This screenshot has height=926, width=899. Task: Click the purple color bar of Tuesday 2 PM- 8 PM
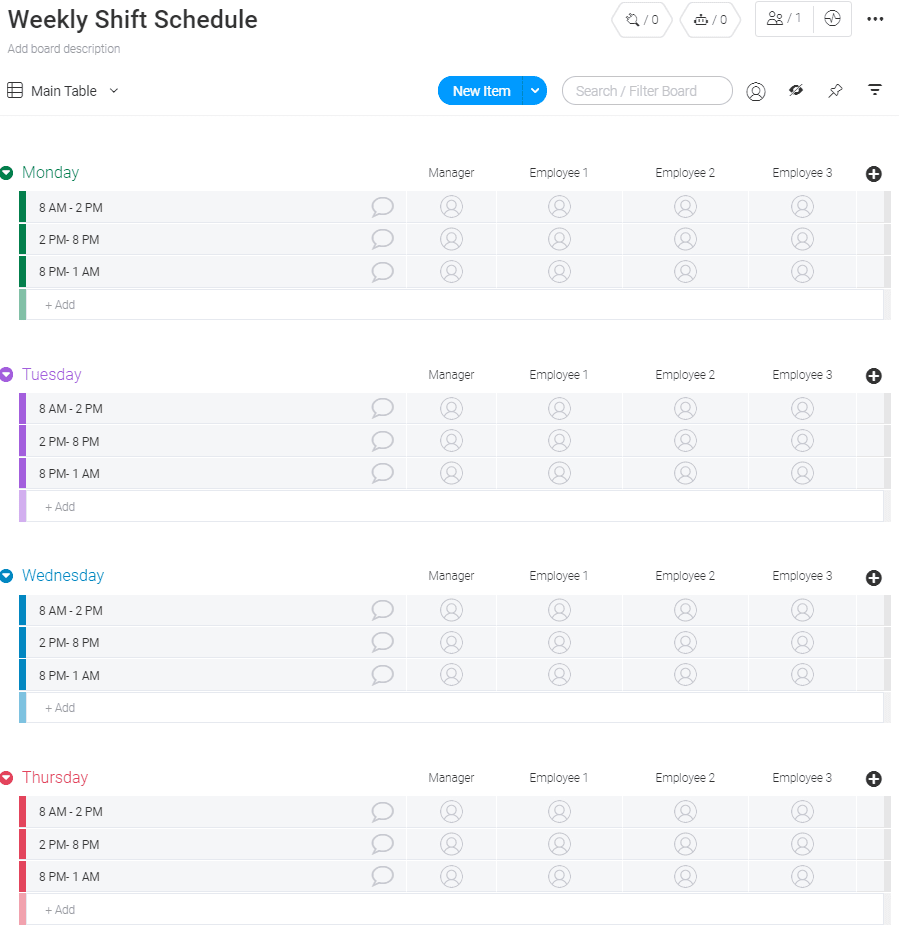point(22,441)
